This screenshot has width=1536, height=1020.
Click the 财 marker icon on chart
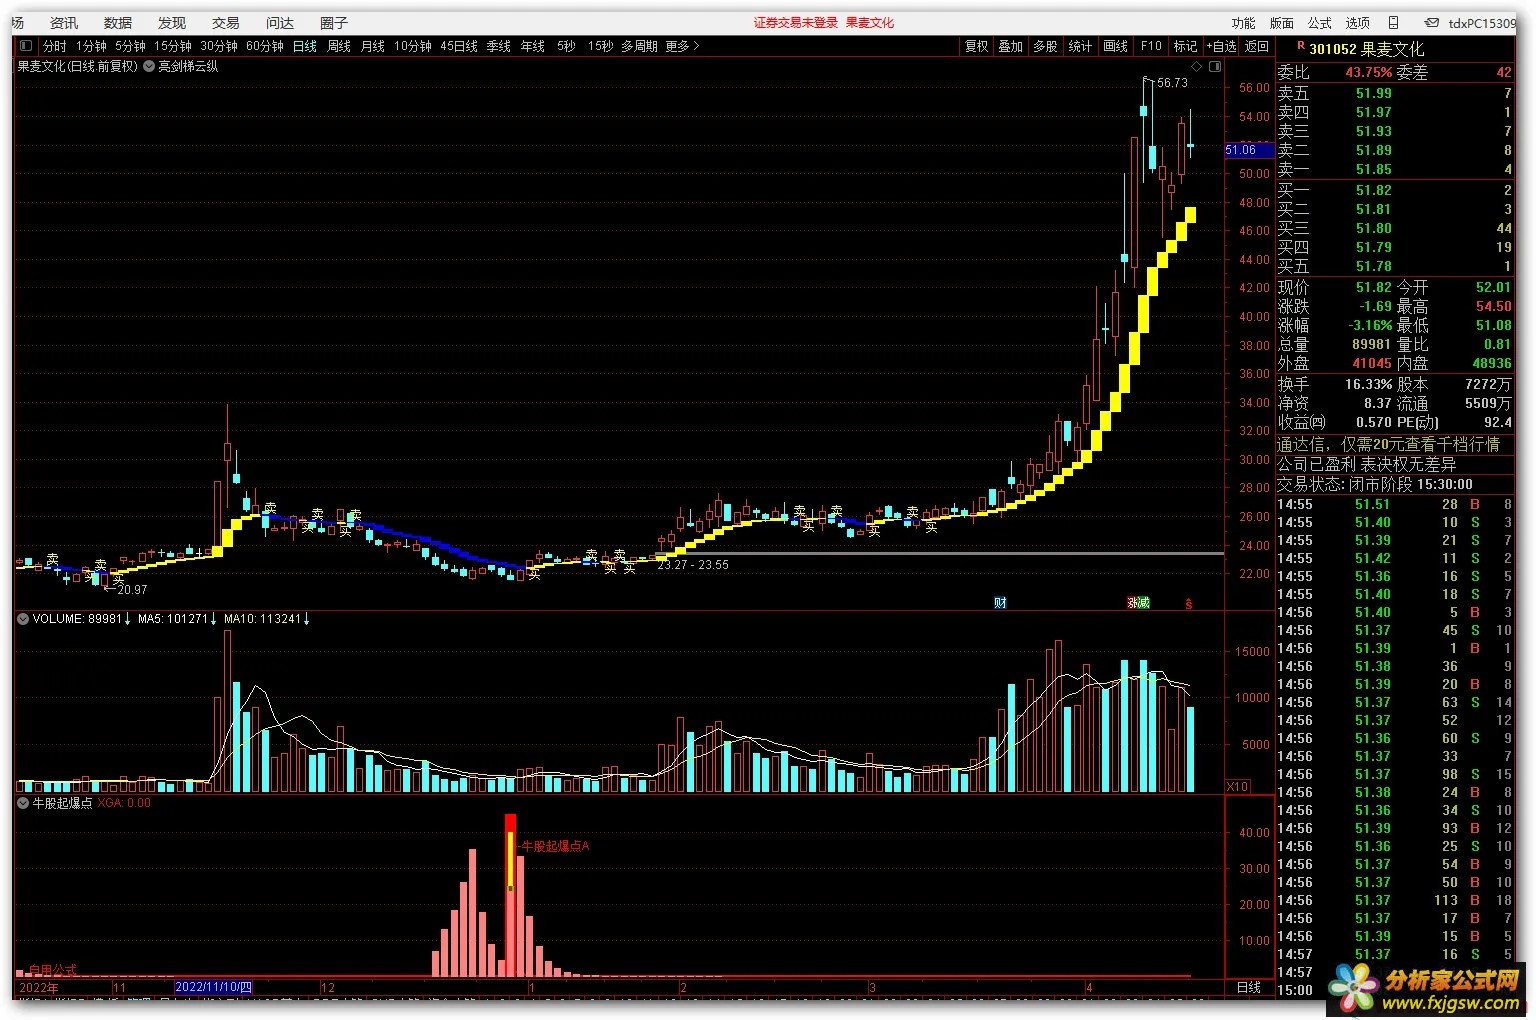1000,603
